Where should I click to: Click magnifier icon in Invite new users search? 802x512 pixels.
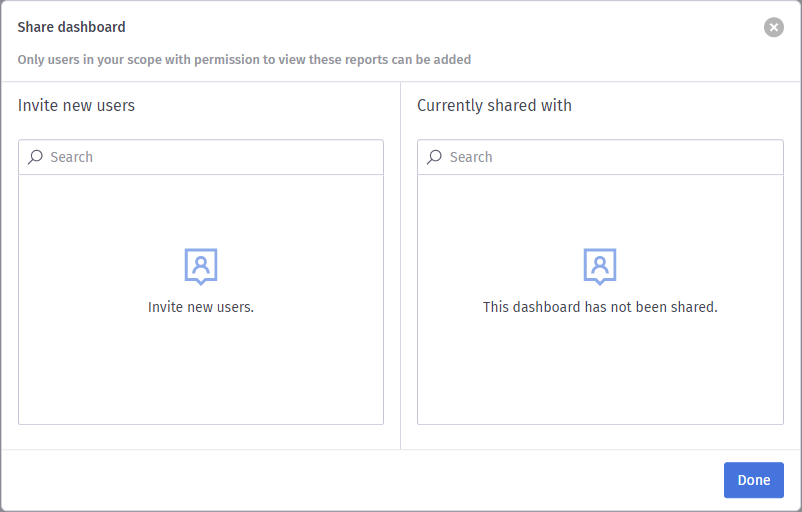point(35,157)
